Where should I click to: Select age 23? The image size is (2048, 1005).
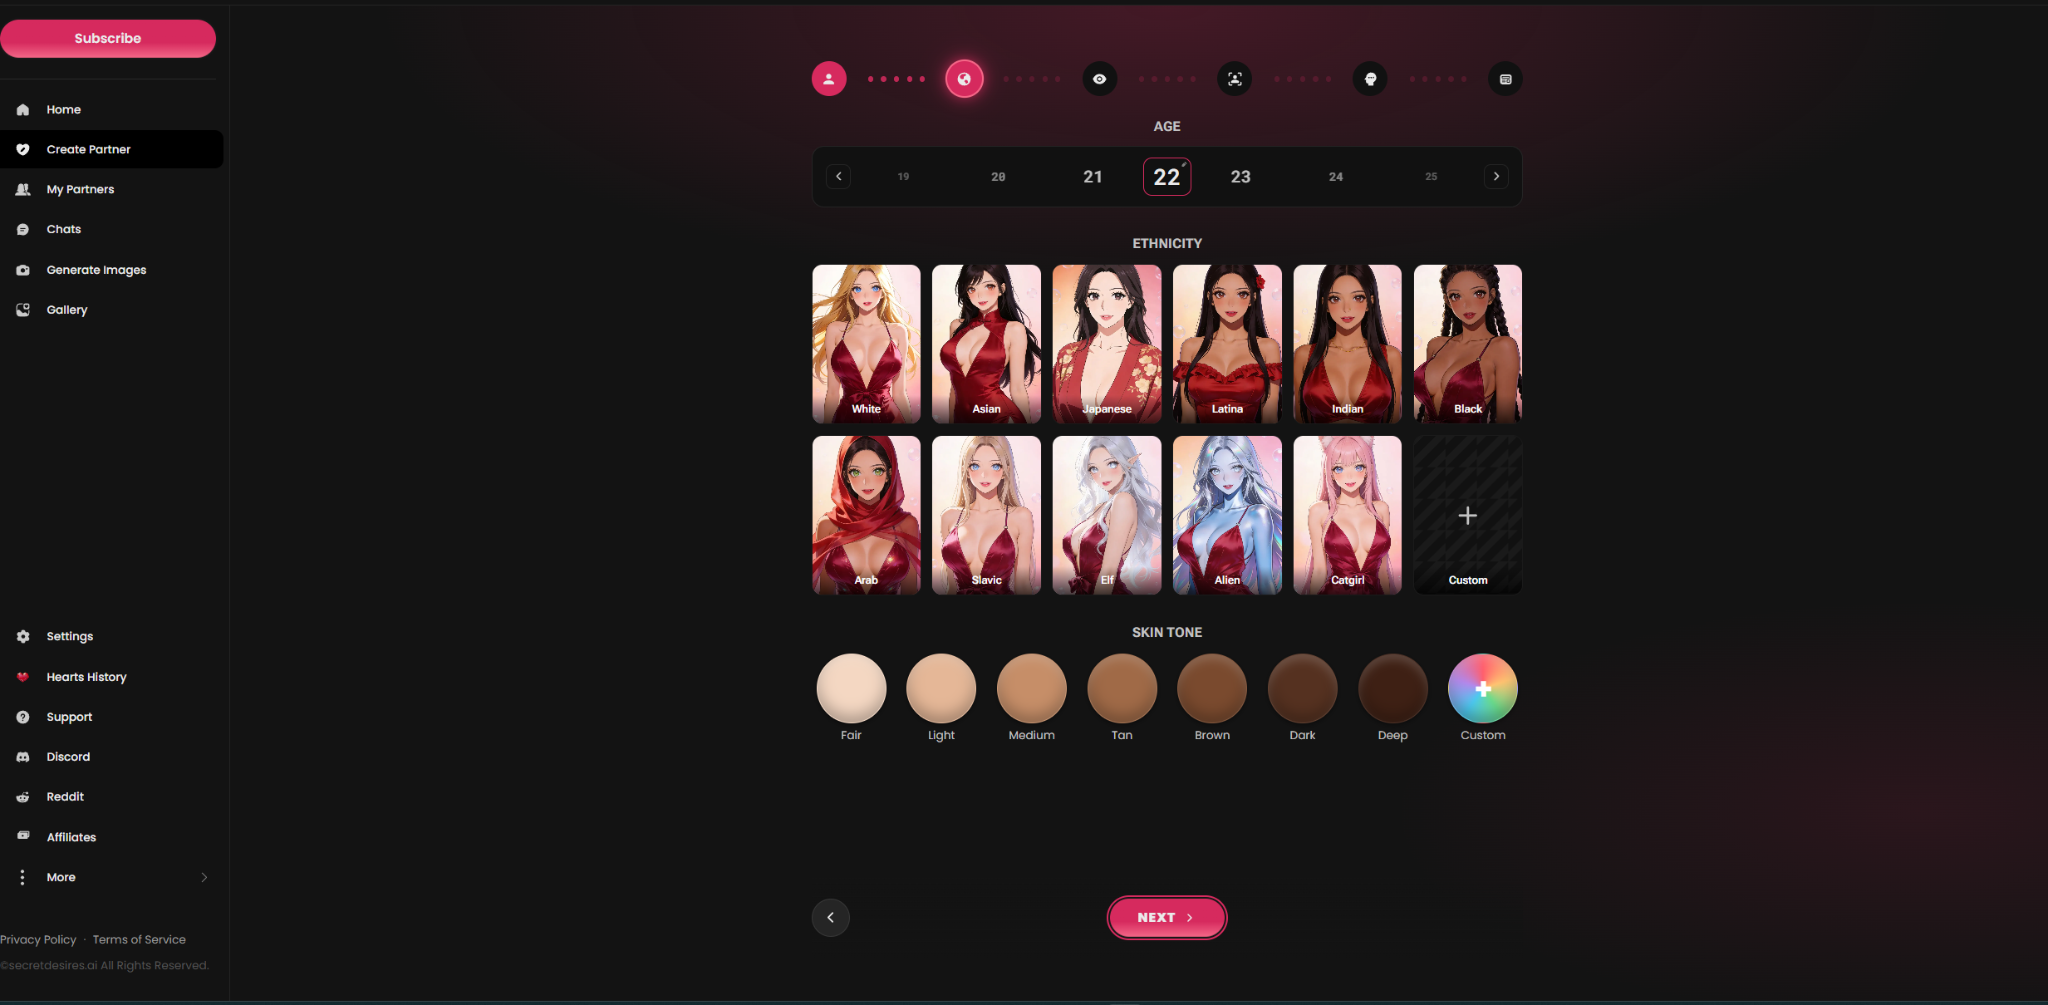click(x=1240, y=177)
